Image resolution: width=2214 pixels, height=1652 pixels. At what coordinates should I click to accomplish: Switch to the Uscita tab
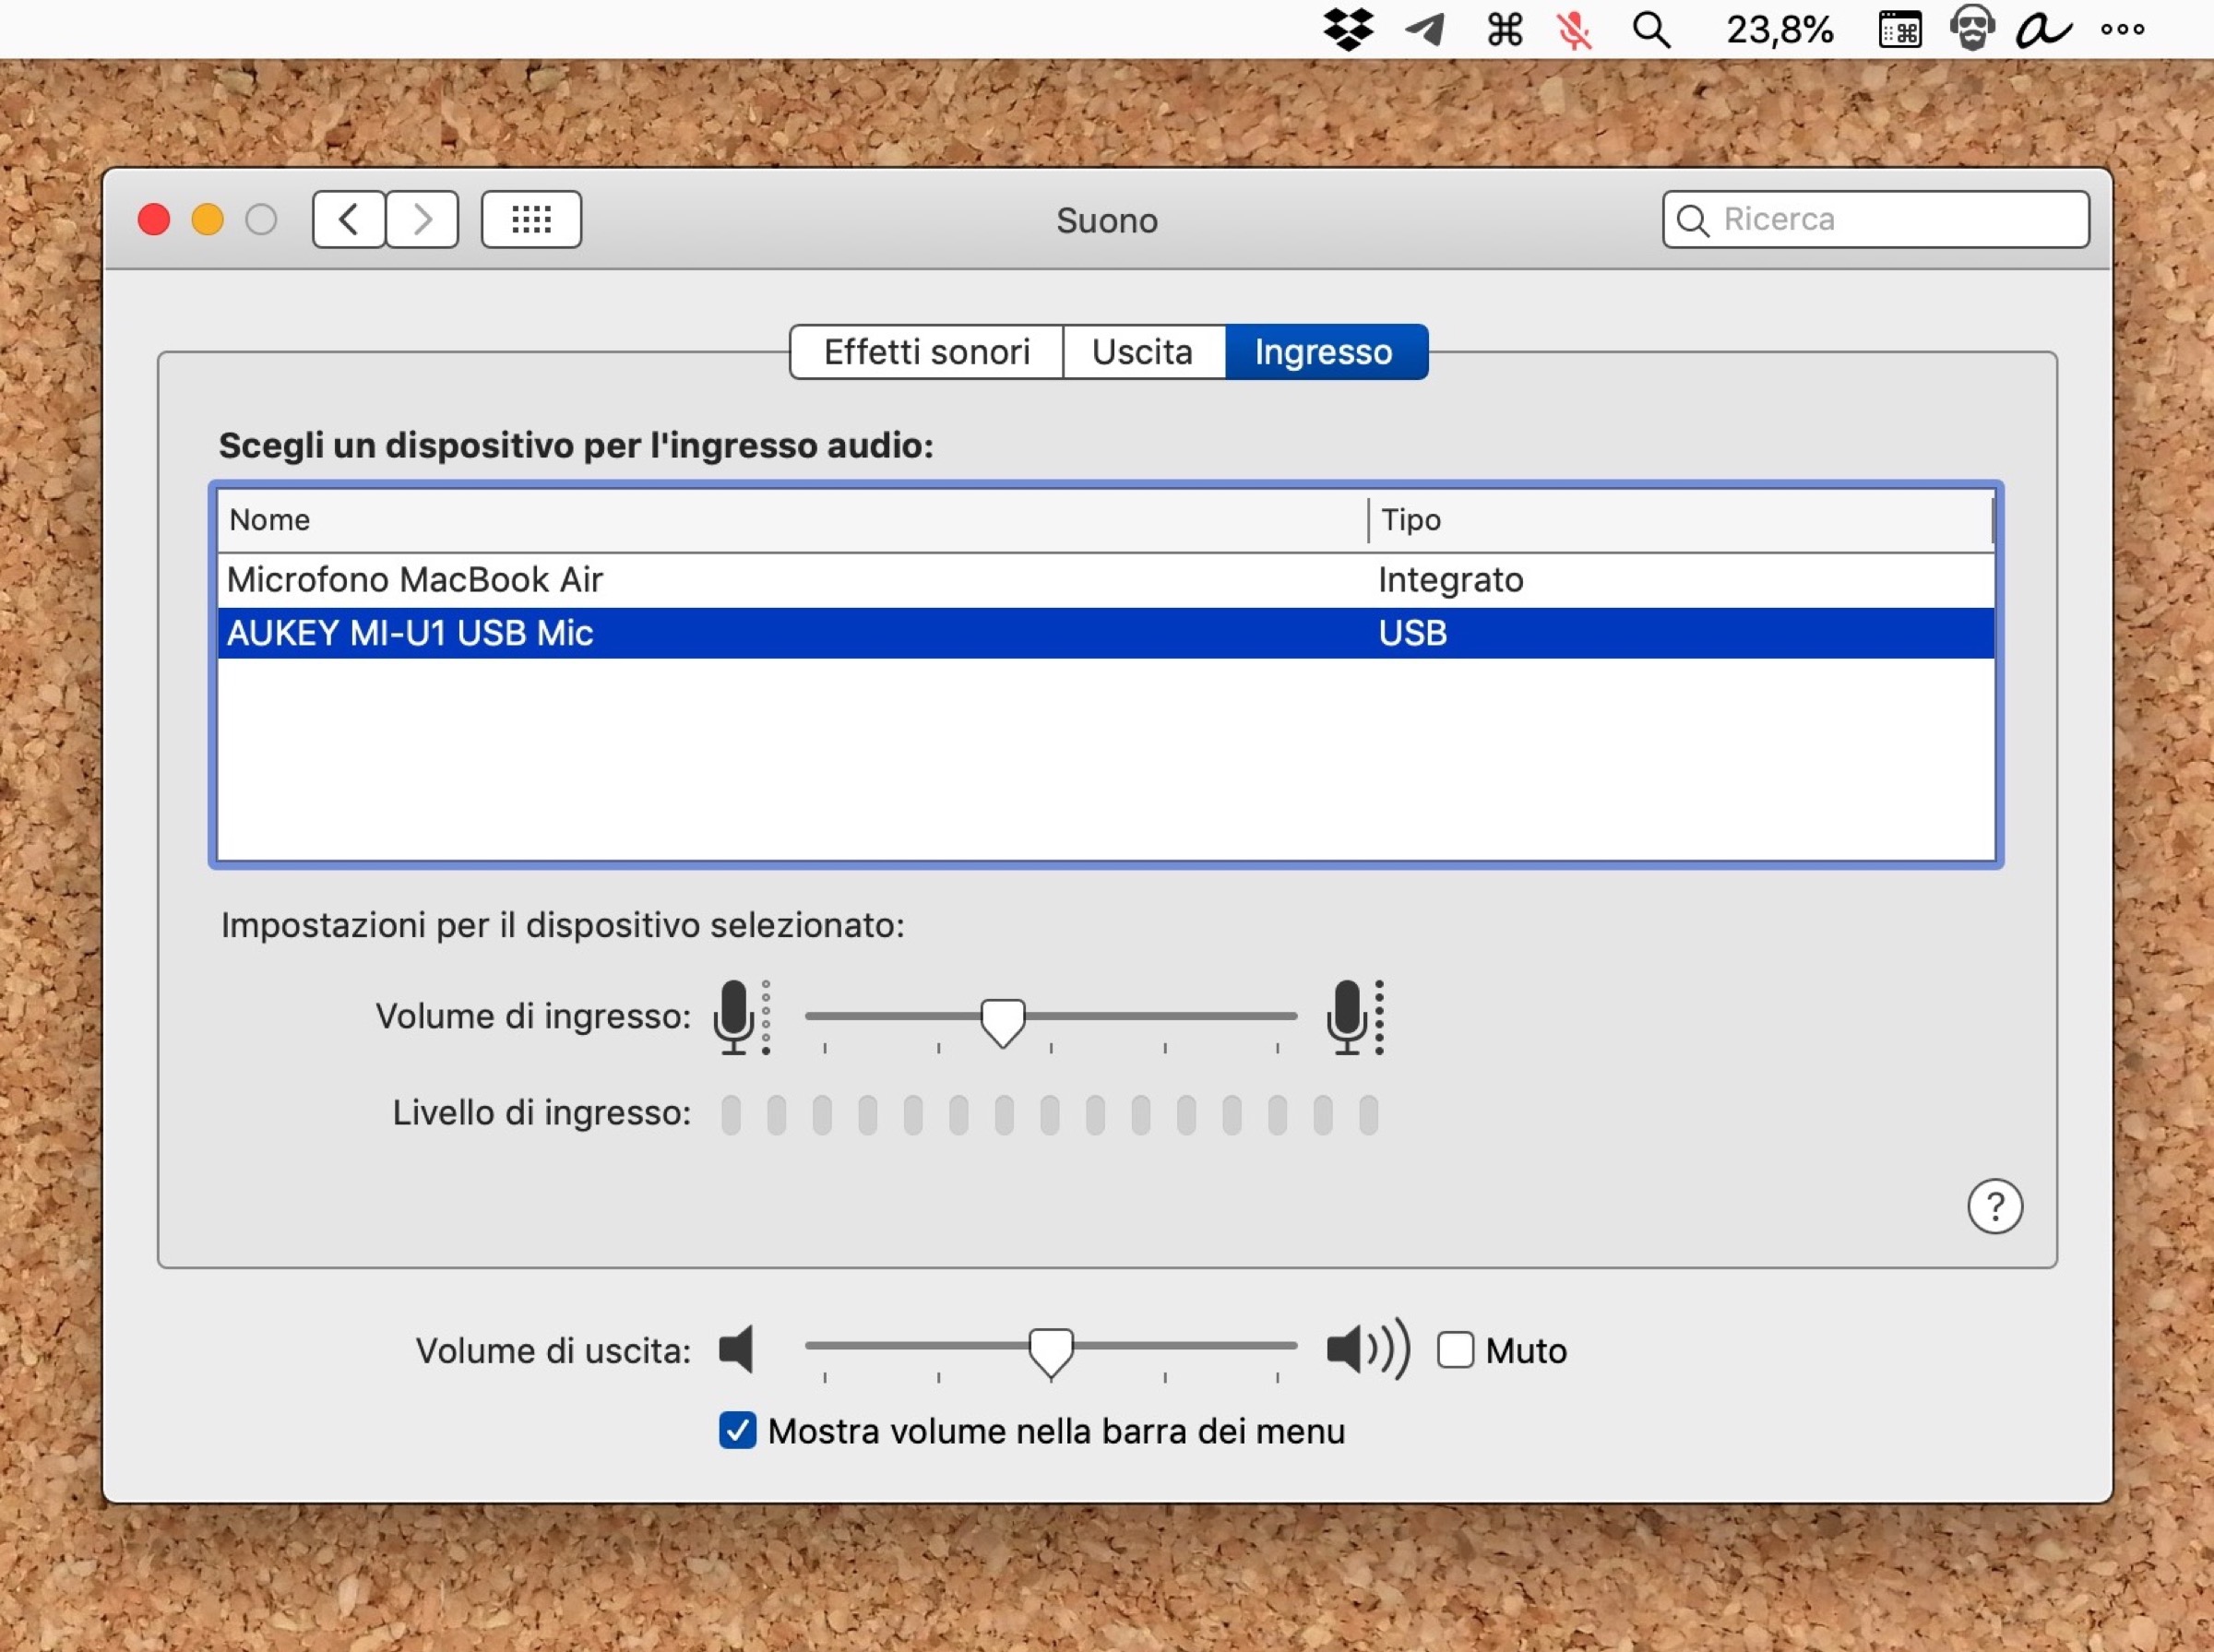[x=1142, y=352]
